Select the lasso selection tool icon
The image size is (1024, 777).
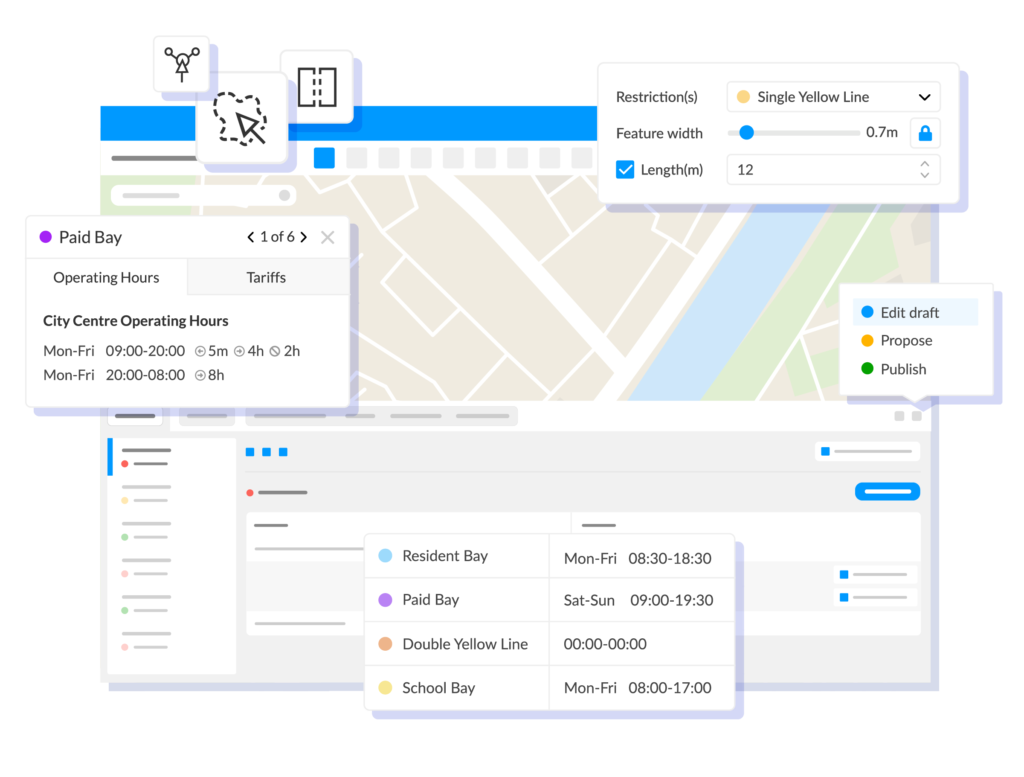pos(241,119)
